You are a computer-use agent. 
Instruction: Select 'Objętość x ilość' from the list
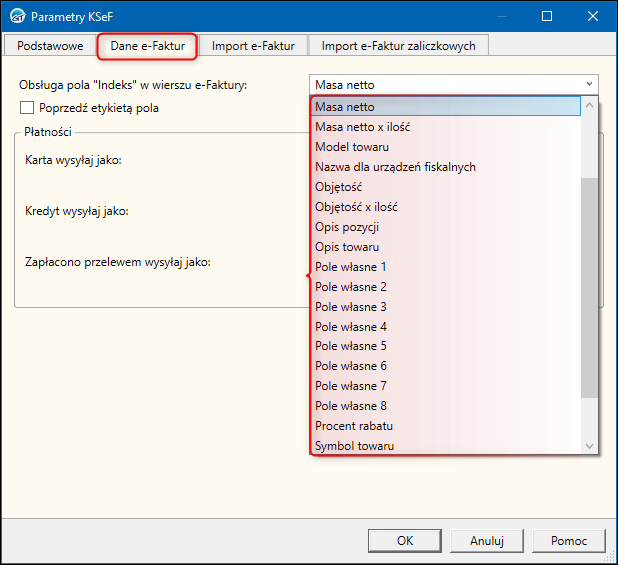pos(446,207)
